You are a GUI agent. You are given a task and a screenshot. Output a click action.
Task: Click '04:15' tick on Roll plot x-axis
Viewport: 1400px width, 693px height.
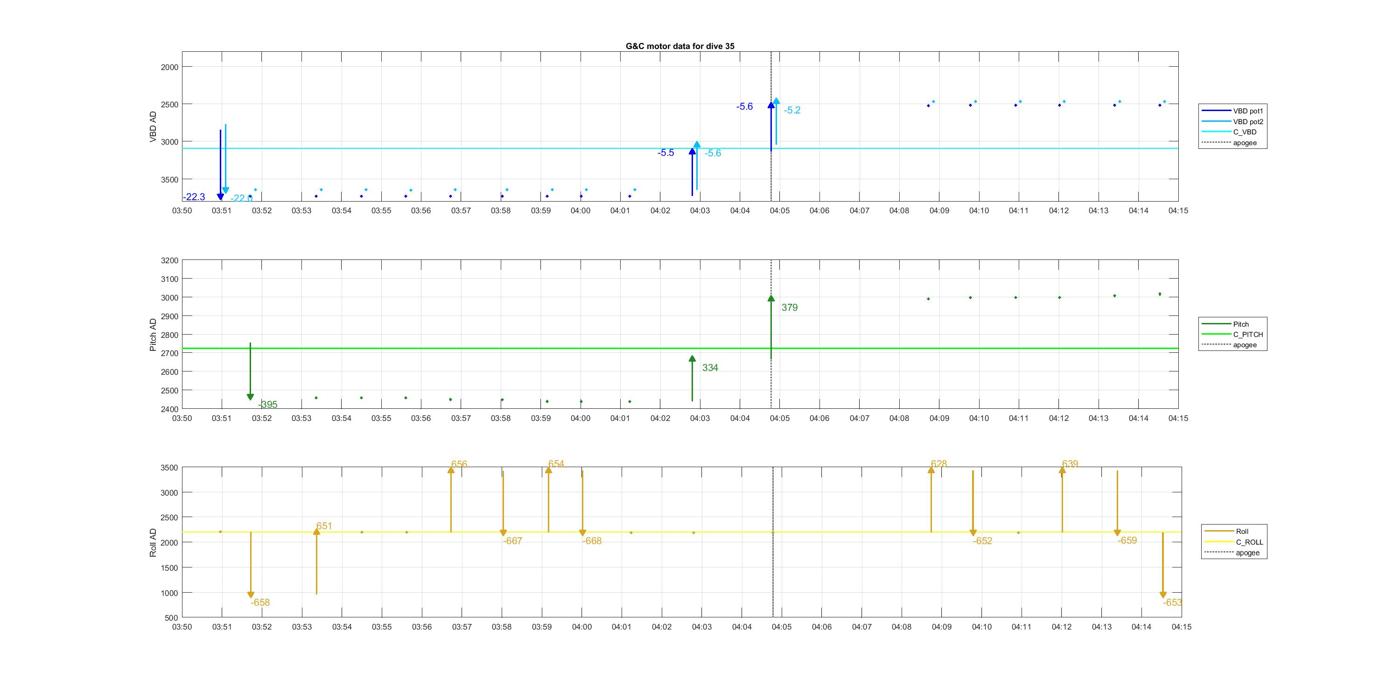[x=1181, y=628]
